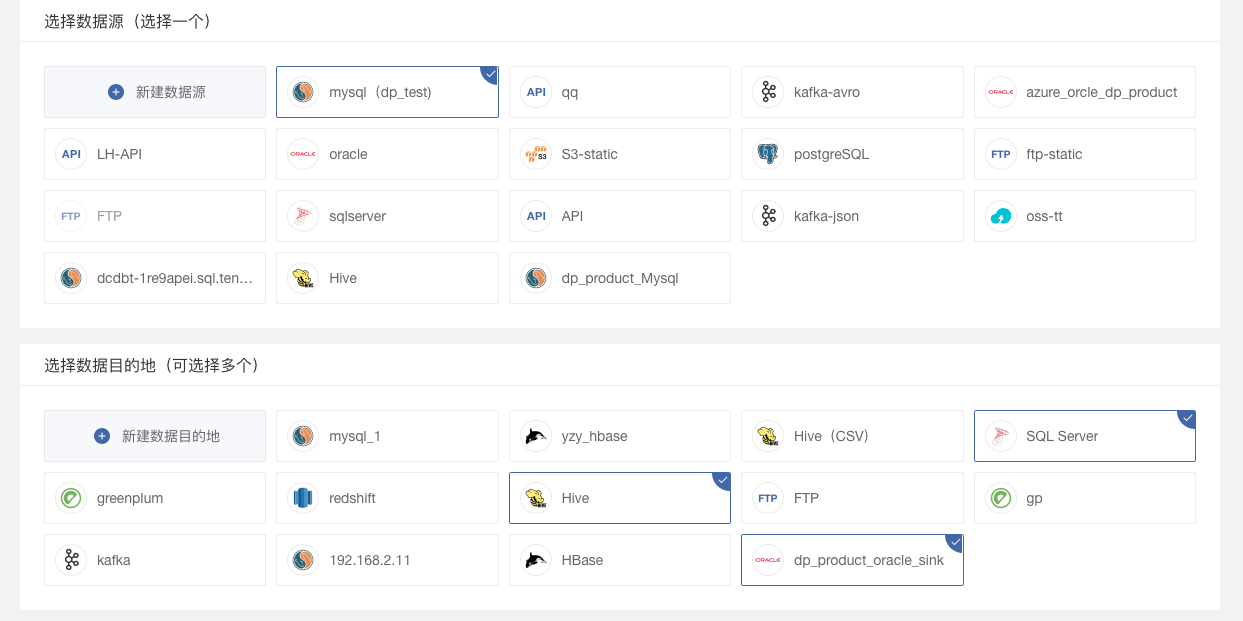Click the Hive (CSV) bee icon
The image size is (1243, 621).
tap(769, 436)
